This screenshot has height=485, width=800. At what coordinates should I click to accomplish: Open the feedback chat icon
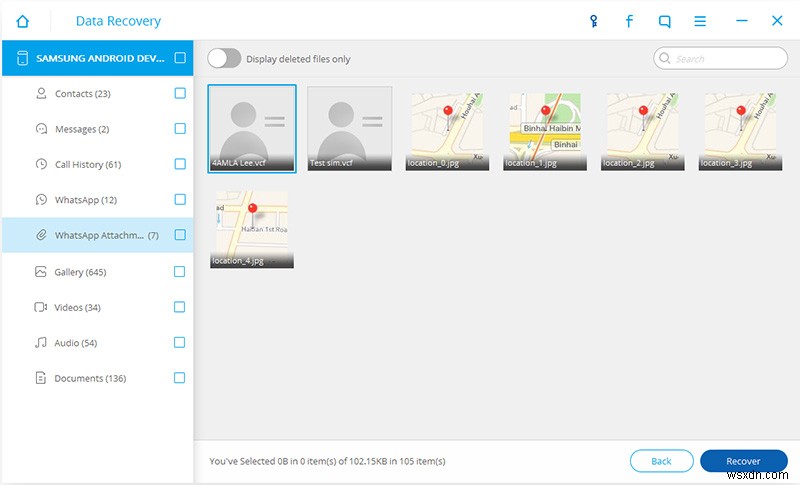tap(665, 21)
